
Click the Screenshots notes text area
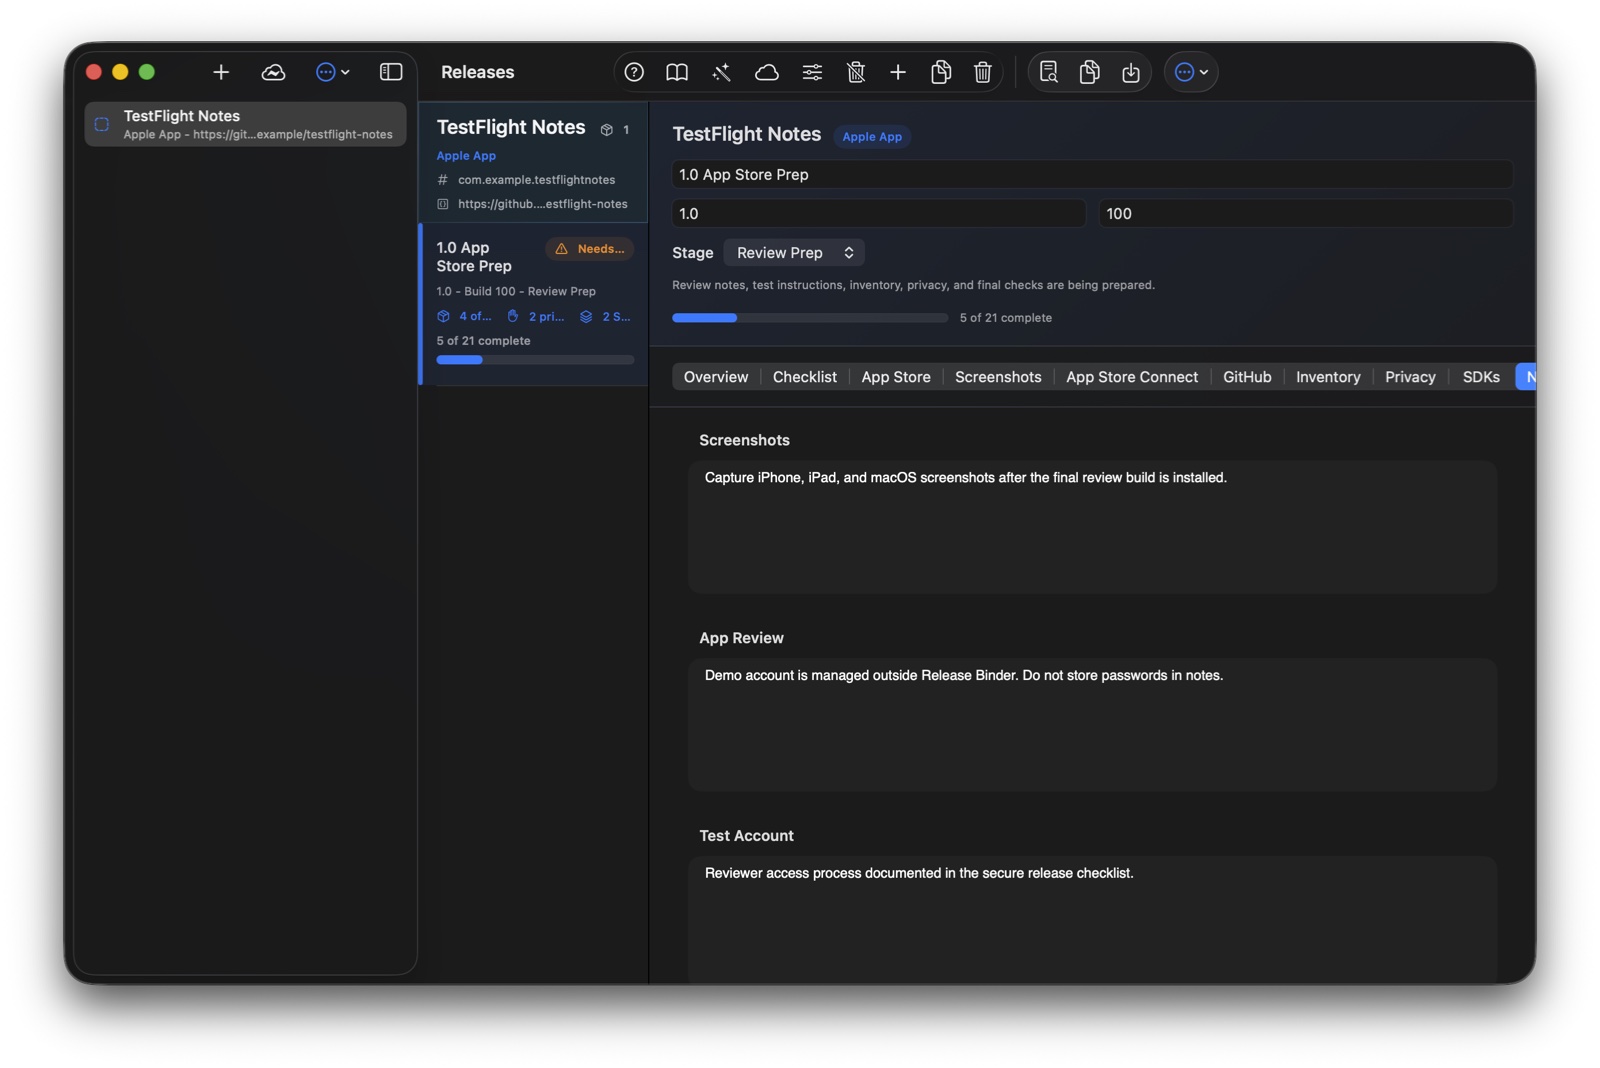(1092, 527)
